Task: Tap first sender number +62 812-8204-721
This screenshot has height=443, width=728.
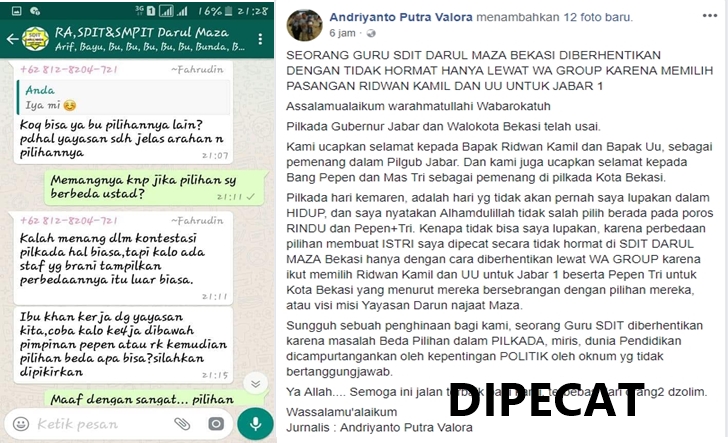Action: click(68, 70)
